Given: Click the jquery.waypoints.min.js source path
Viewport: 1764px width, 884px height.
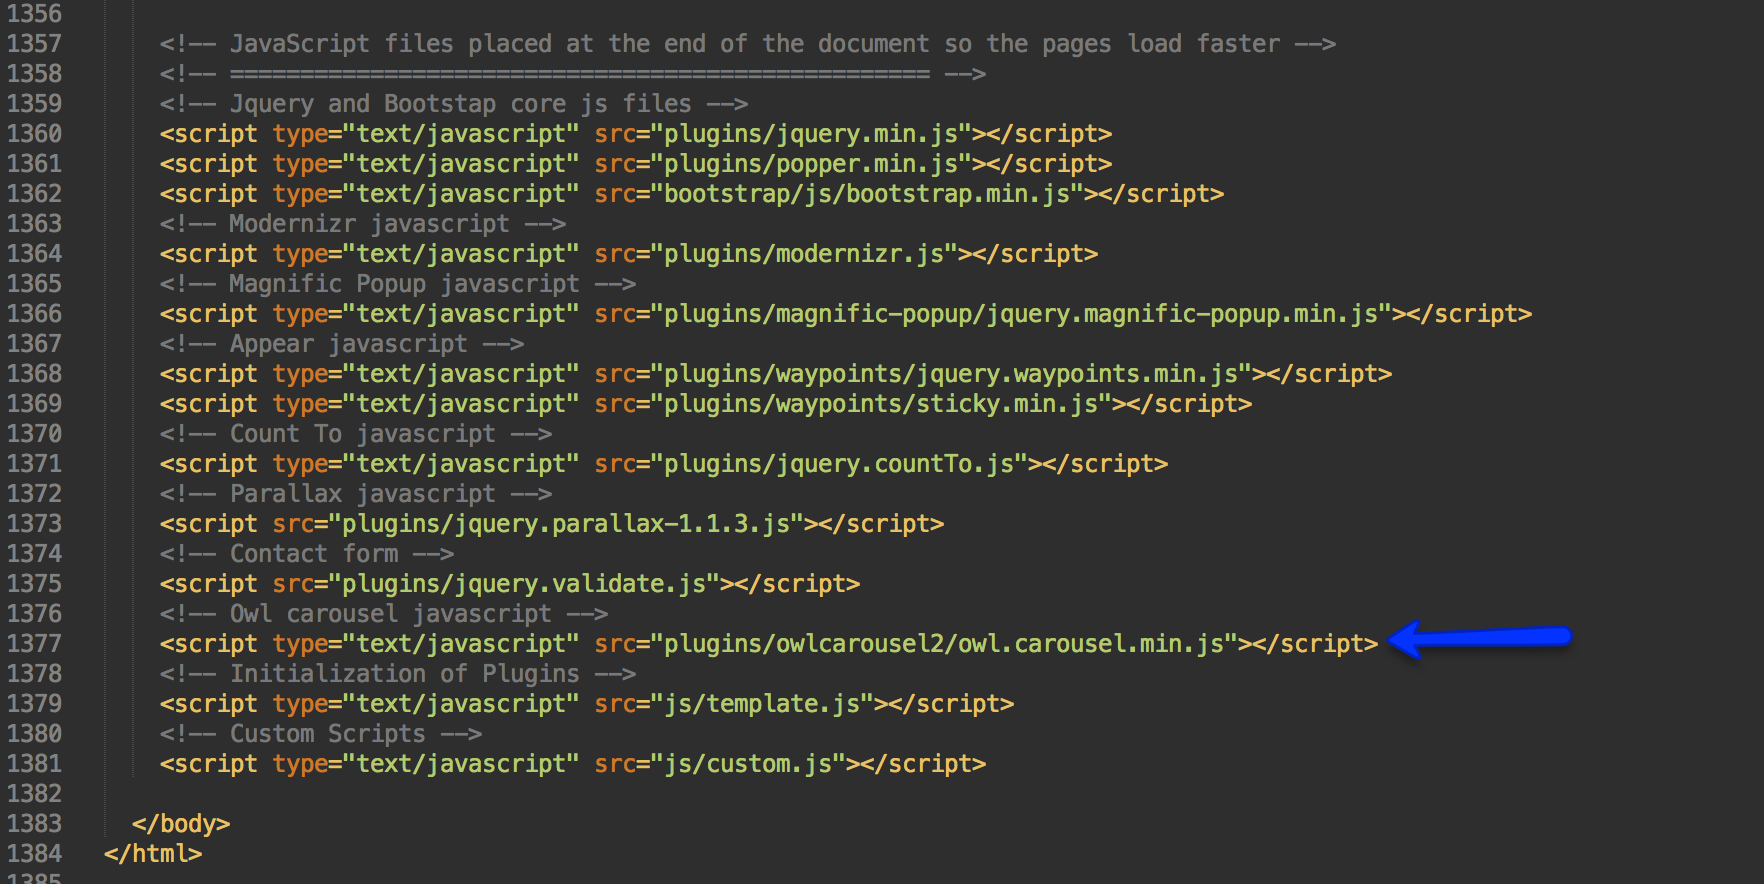Looking at the screenshot, I should (x=951, y=374).
